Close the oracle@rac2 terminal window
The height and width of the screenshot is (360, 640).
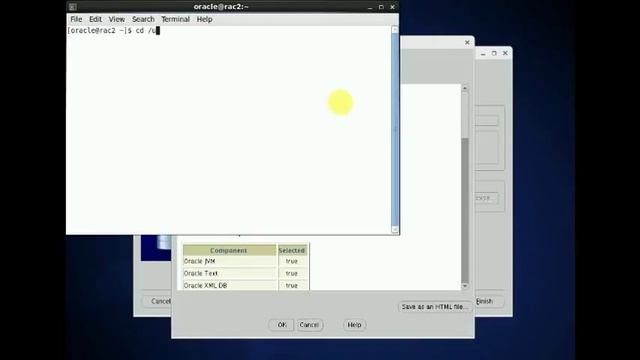392,7
